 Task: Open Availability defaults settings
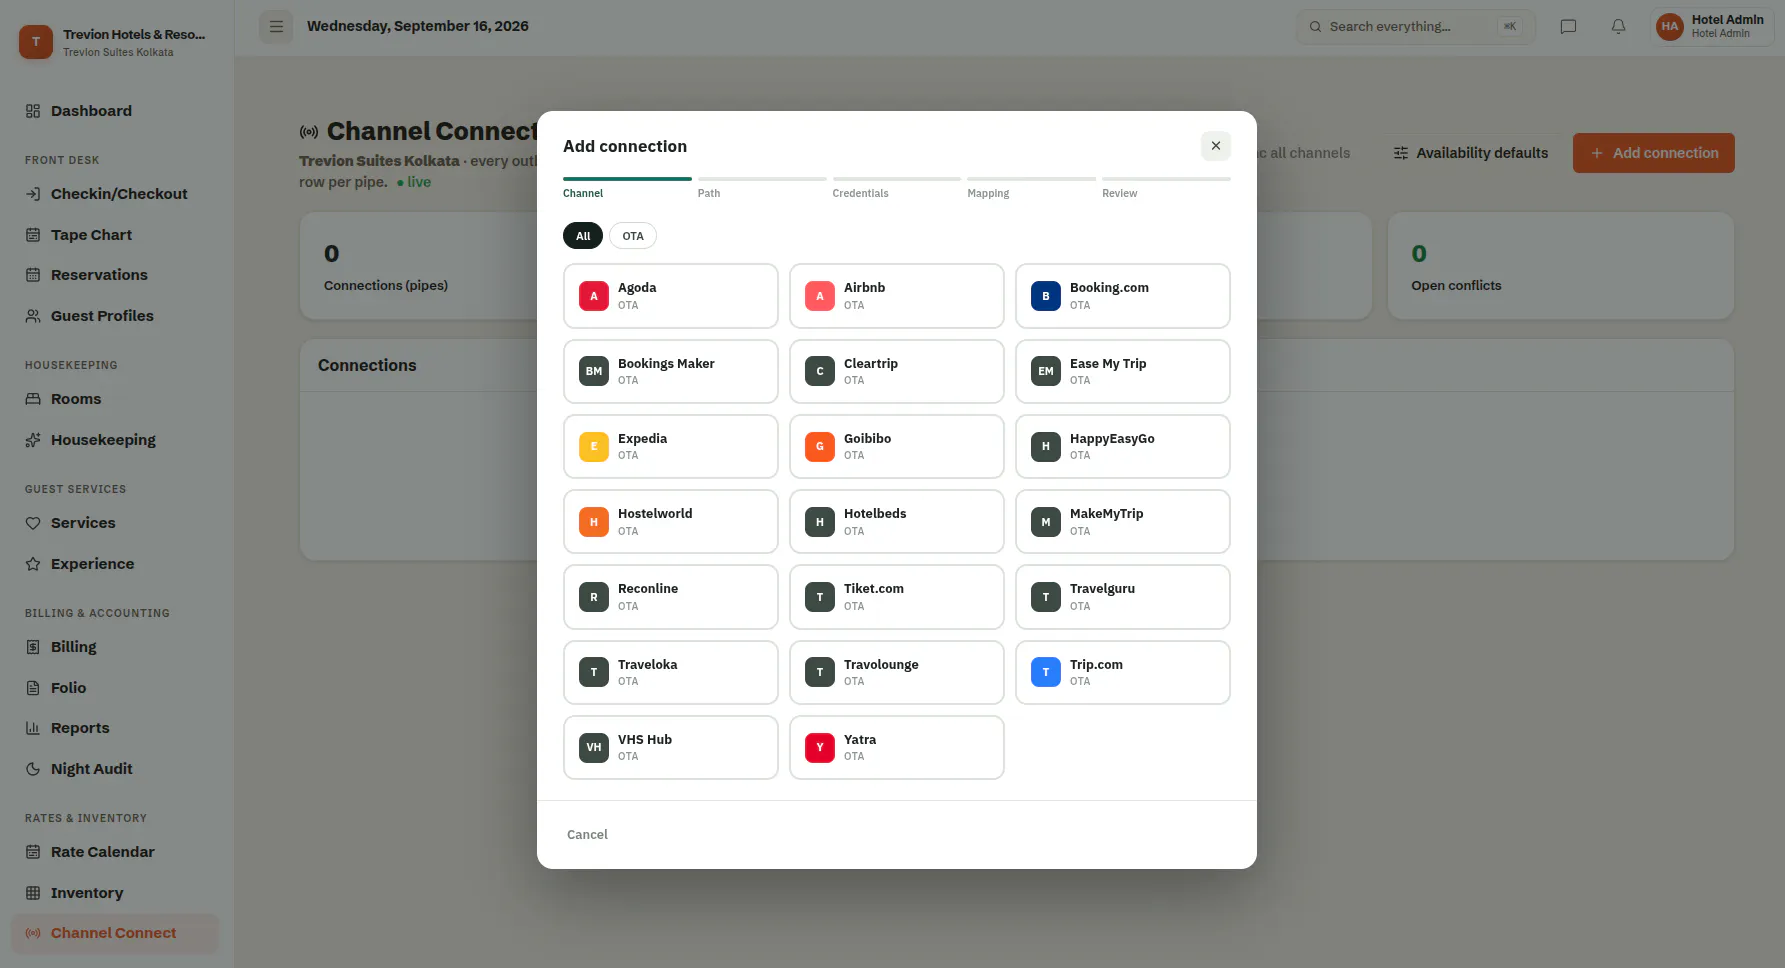click(x=1470, y=153)
